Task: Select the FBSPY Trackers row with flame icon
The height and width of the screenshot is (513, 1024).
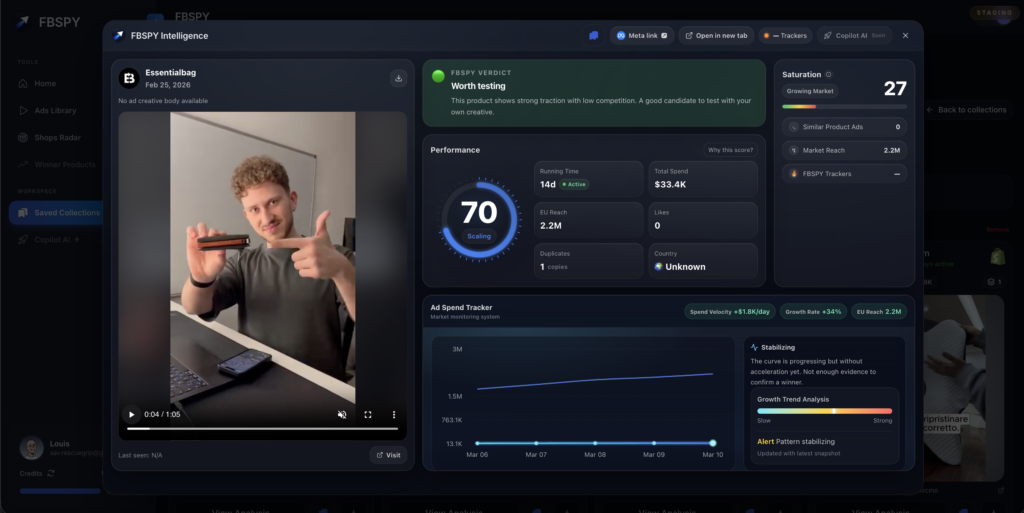Action: (x=844, y=174)
